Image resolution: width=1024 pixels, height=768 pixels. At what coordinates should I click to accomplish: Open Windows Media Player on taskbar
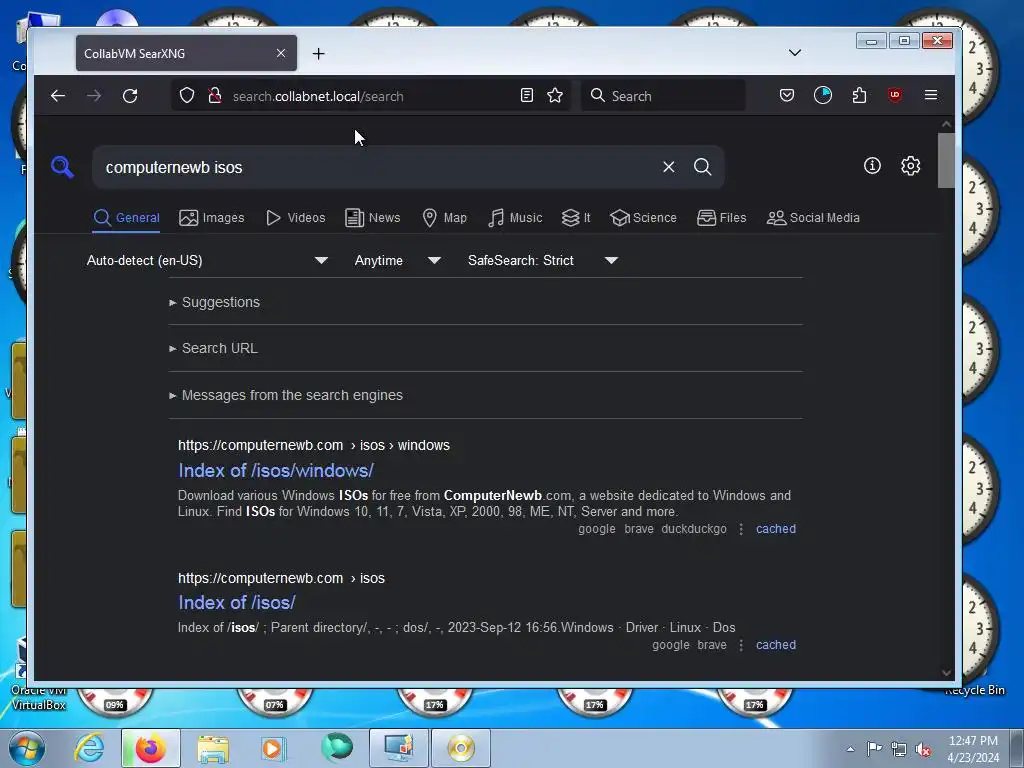tap(273, 748)
